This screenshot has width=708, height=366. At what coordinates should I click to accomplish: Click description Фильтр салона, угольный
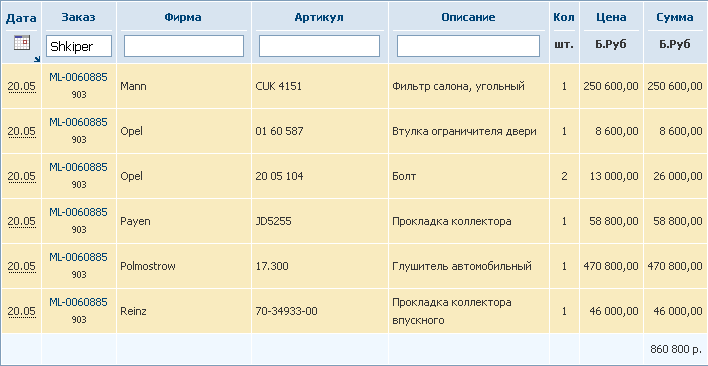[x=458, y=86]
